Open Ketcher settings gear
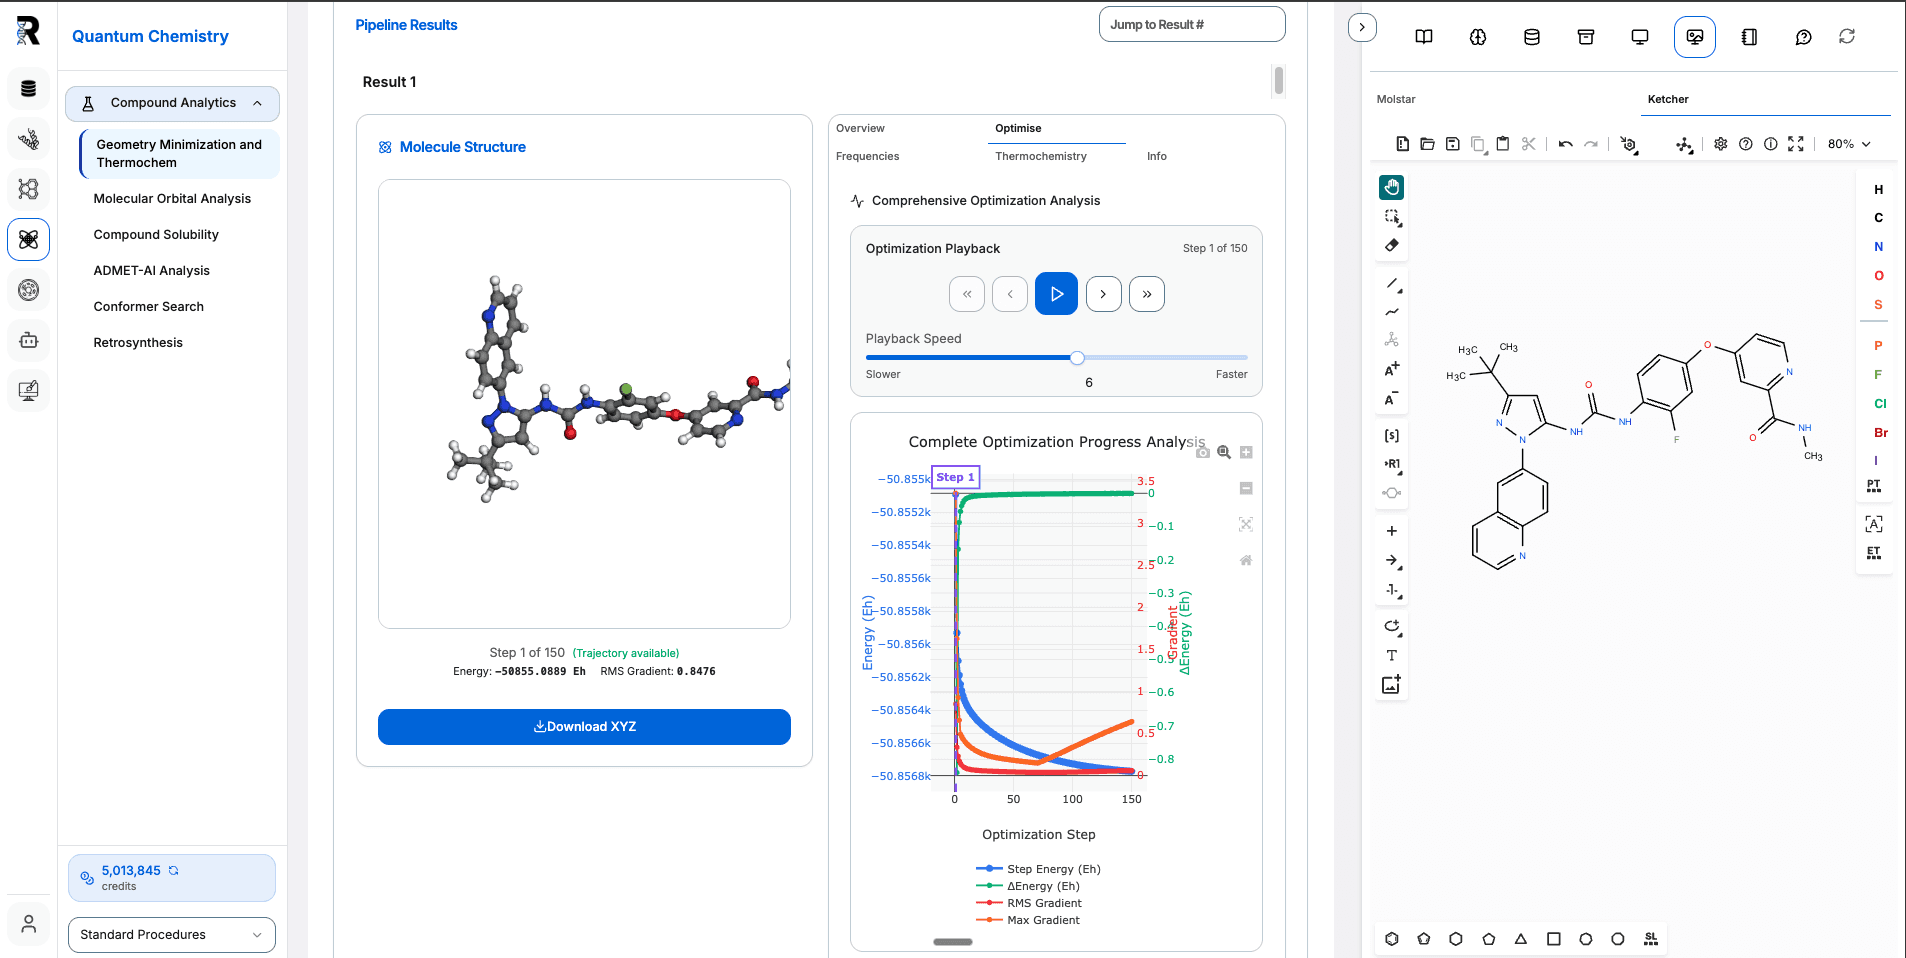This screenshot has width=1906, height=958. pos(1721,143)
